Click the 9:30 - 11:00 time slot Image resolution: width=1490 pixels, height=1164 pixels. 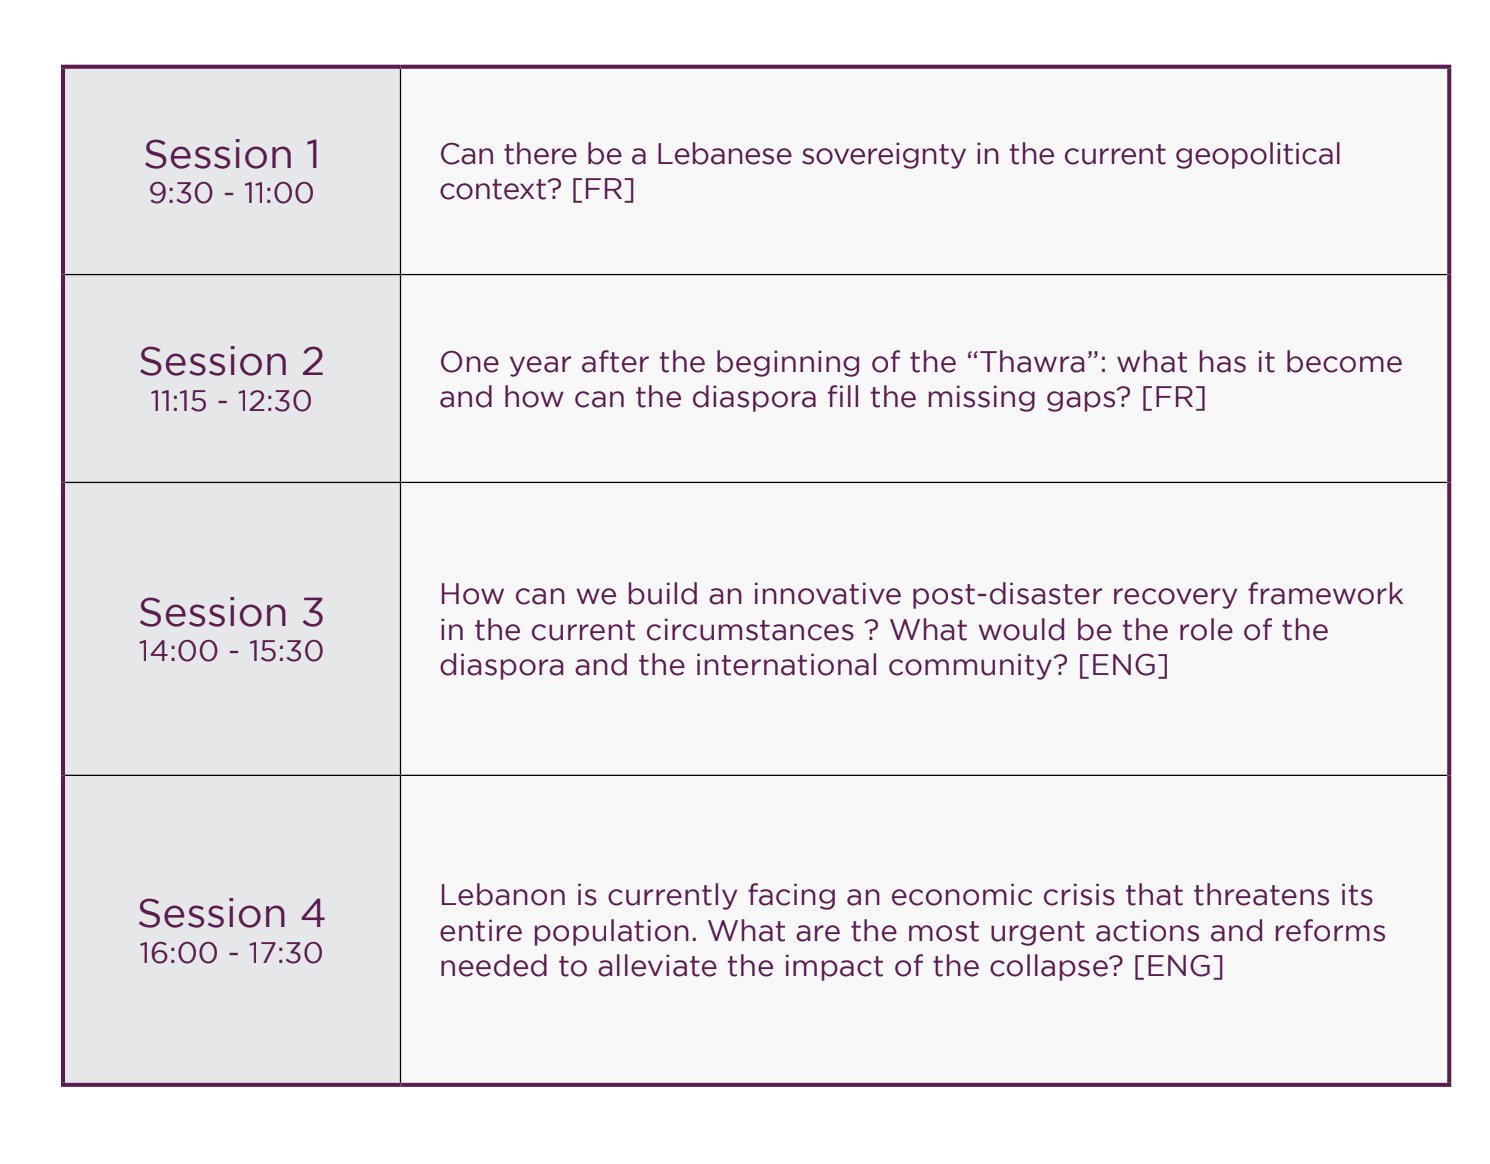(232, 193)
